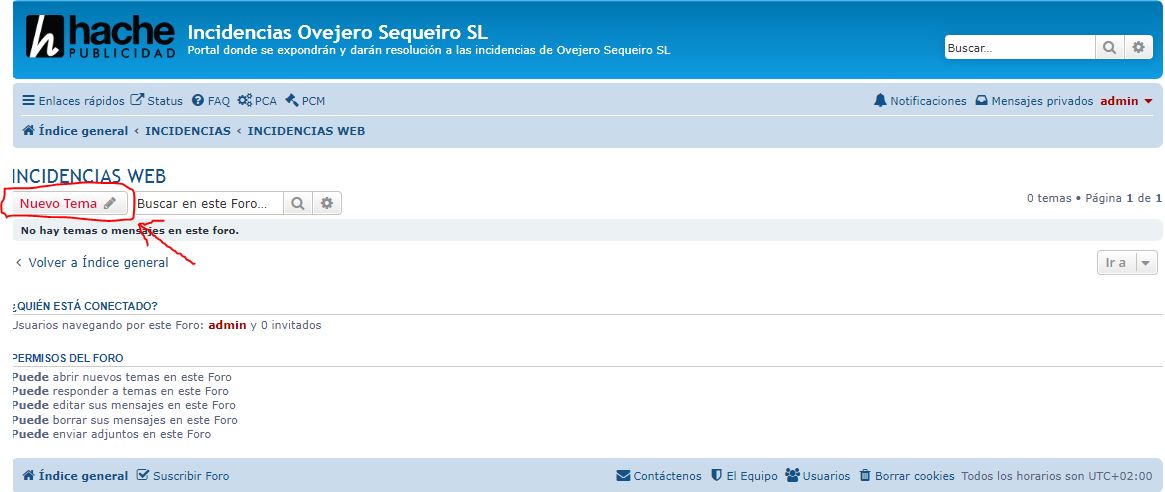Open PCM moderator control panel
The width and height of the screenshot is (1165, 492).
point(305,101)
